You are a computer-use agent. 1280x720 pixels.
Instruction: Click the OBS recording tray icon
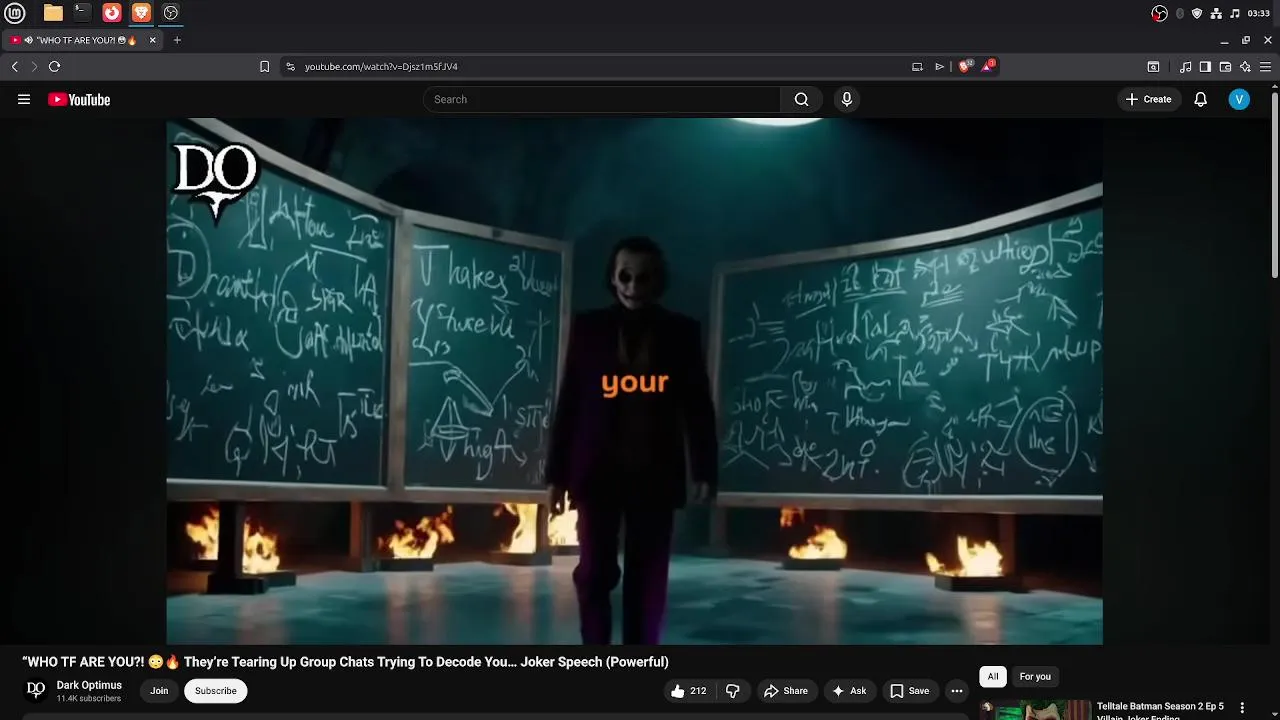click(x=1160, y=13)
